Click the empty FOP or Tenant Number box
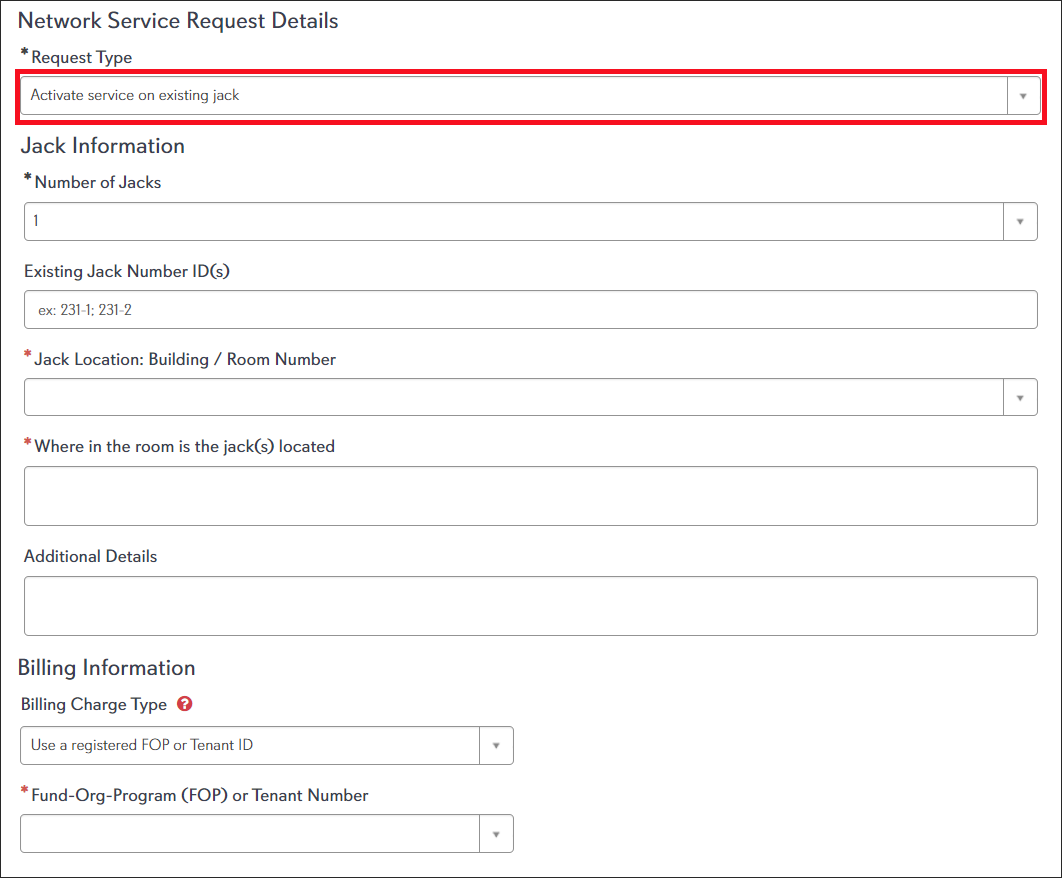 coord(250,834)
